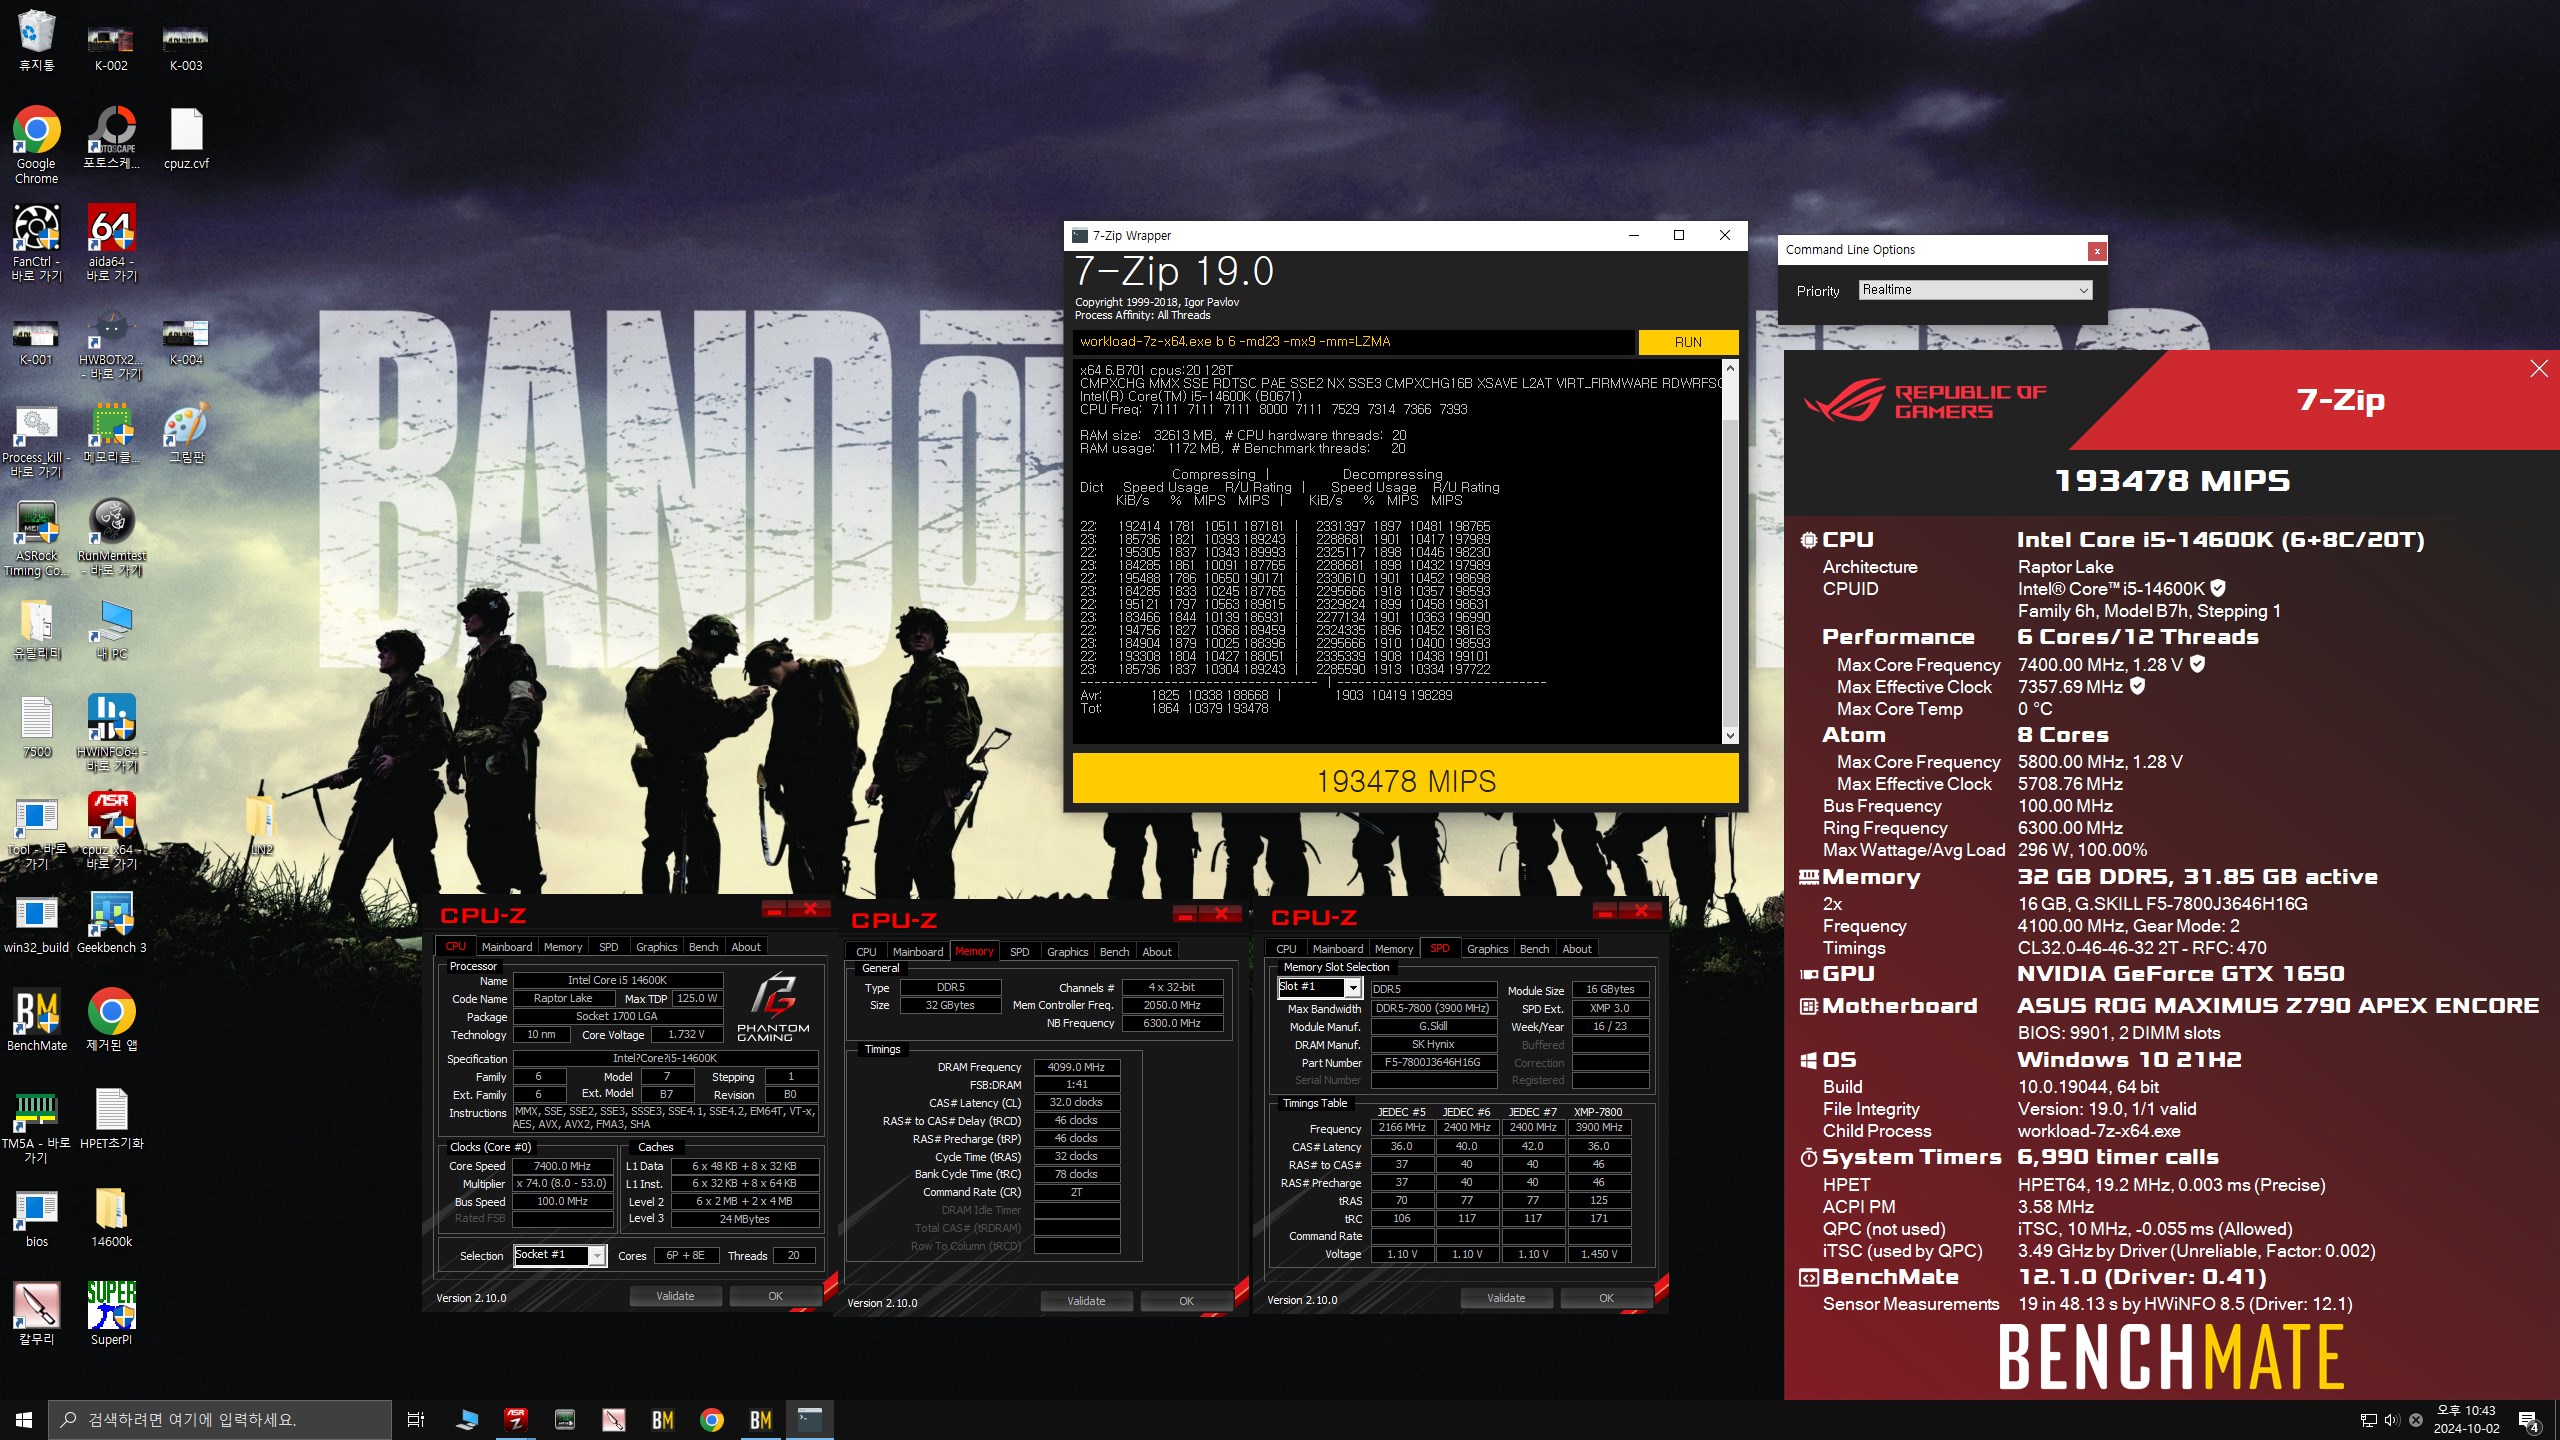Open the HWBOTX2 shortcut icon

111,345
